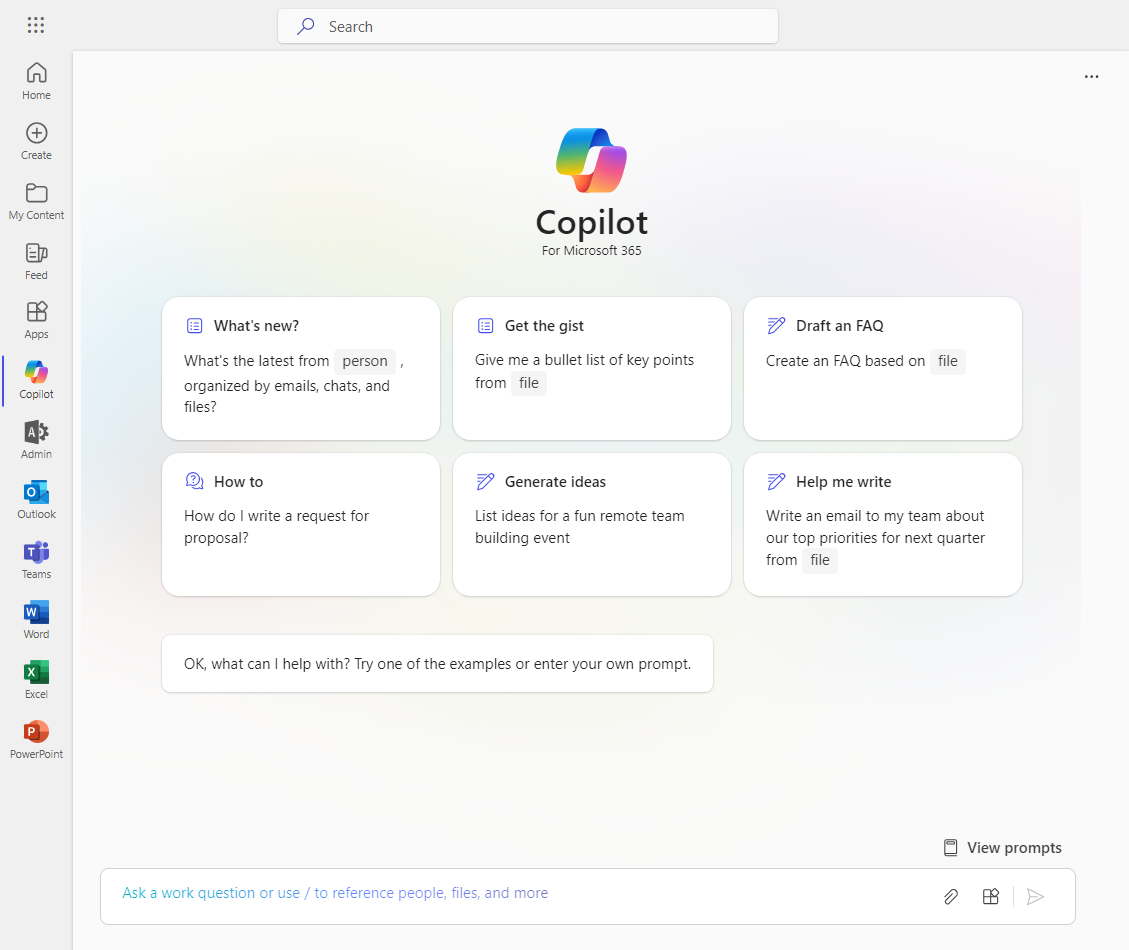Image resolution: width=1129 pixels, height=950 pixels.
Task: Attach a file using the paperclip icon
Action: click(950, 896)
